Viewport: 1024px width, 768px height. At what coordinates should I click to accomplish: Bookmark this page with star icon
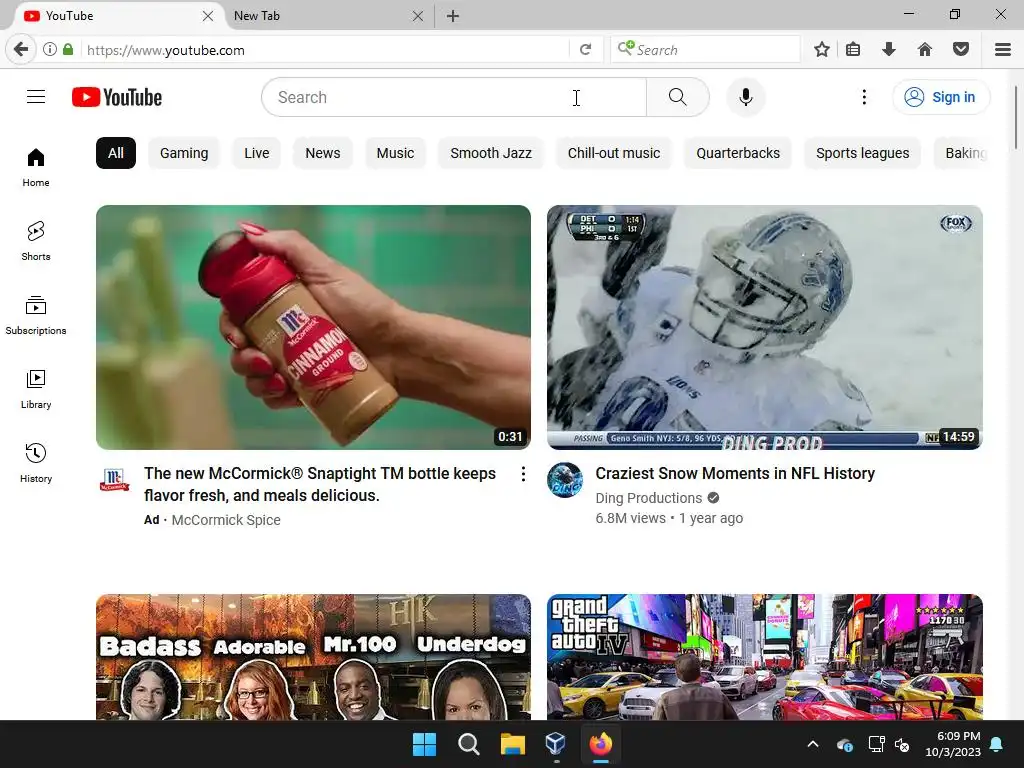click(x=822, y=50)
